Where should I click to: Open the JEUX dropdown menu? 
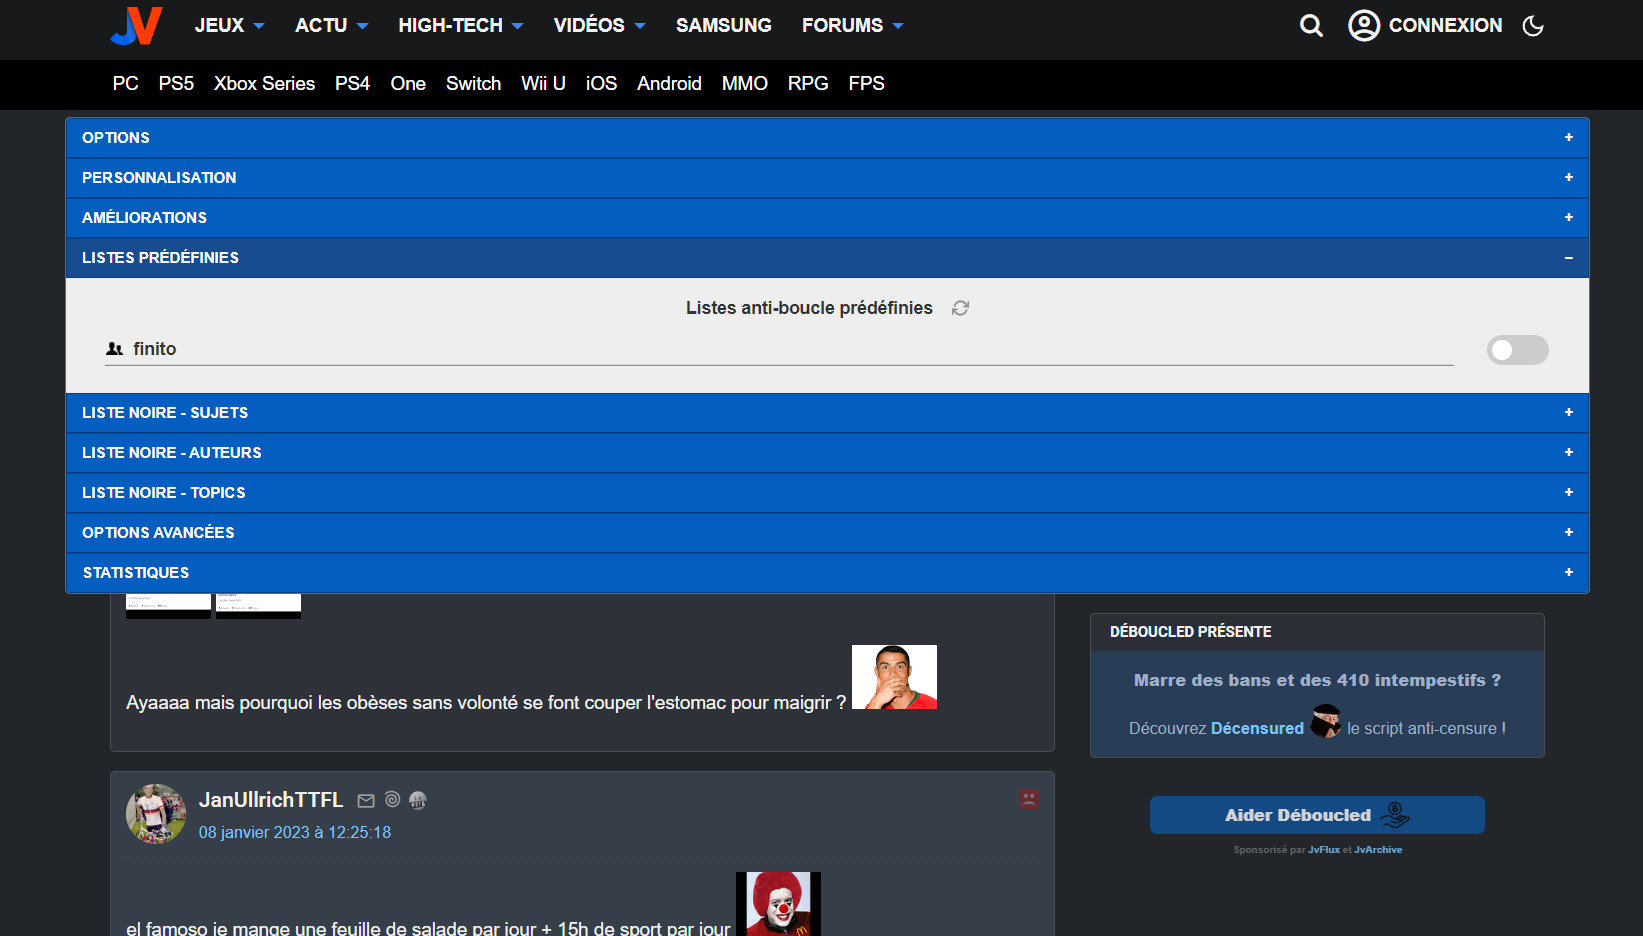229,25
